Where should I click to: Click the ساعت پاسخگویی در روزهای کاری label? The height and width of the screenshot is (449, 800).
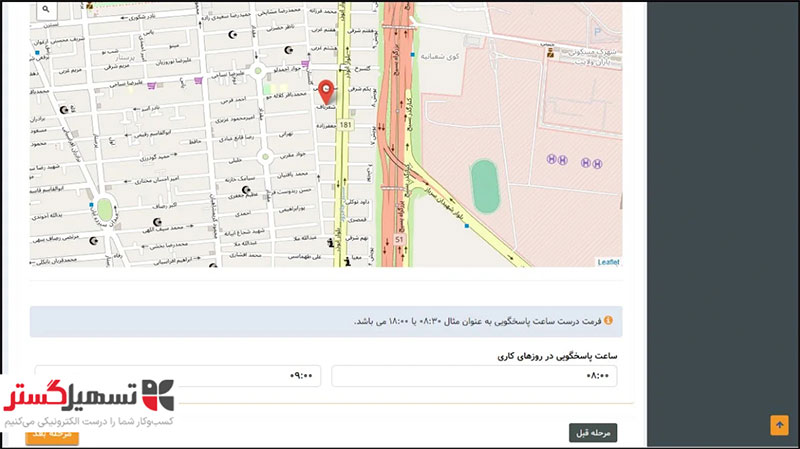[x=557, y=355]
